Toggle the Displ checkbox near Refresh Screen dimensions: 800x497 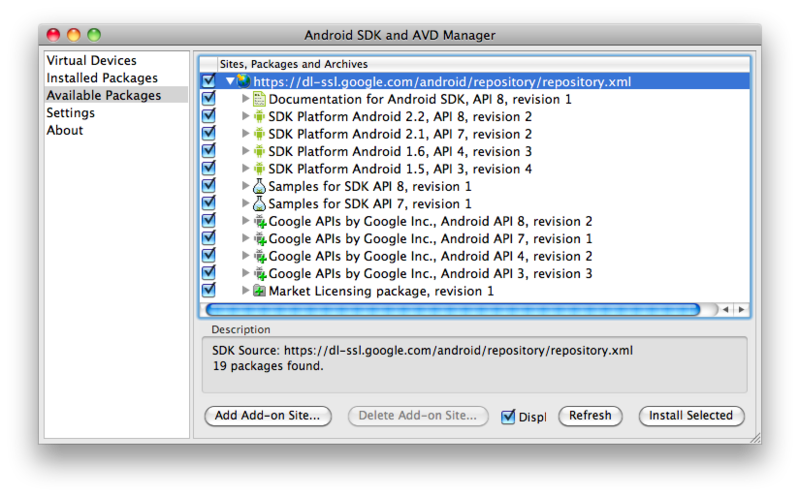coord(508,416)
